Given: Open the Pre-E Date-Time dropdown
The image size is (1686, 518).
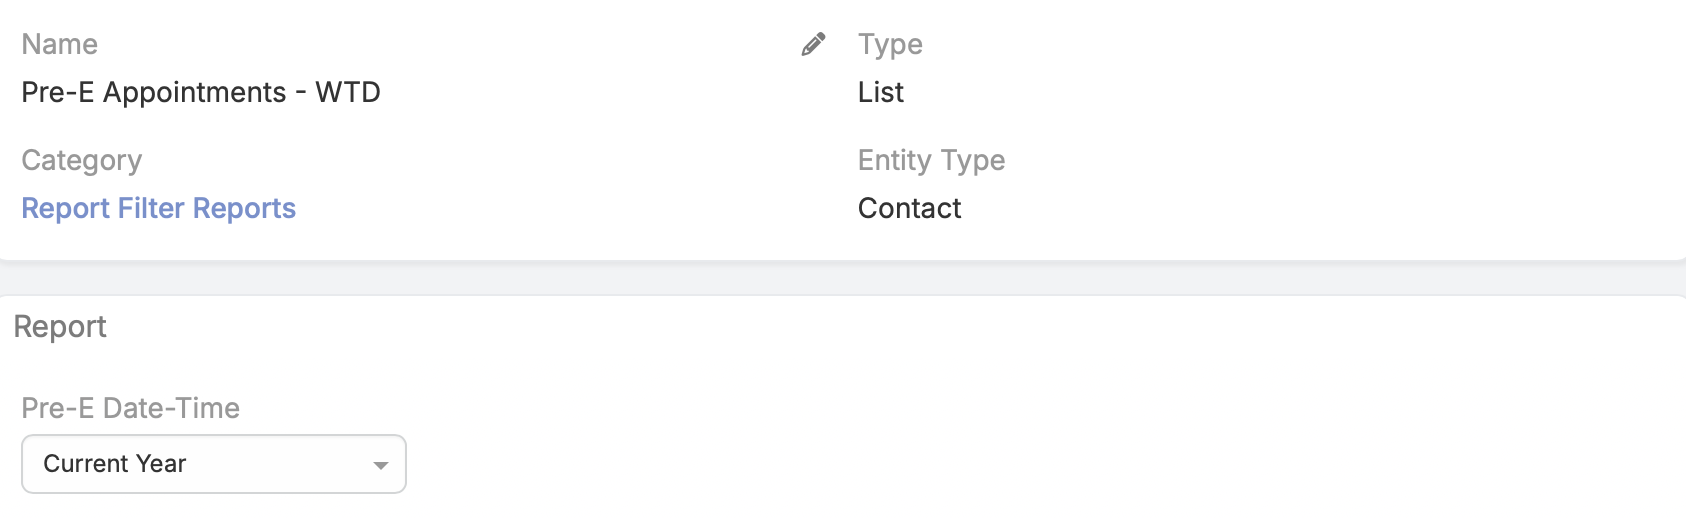Looking at the screenshot, I should 213,464.
